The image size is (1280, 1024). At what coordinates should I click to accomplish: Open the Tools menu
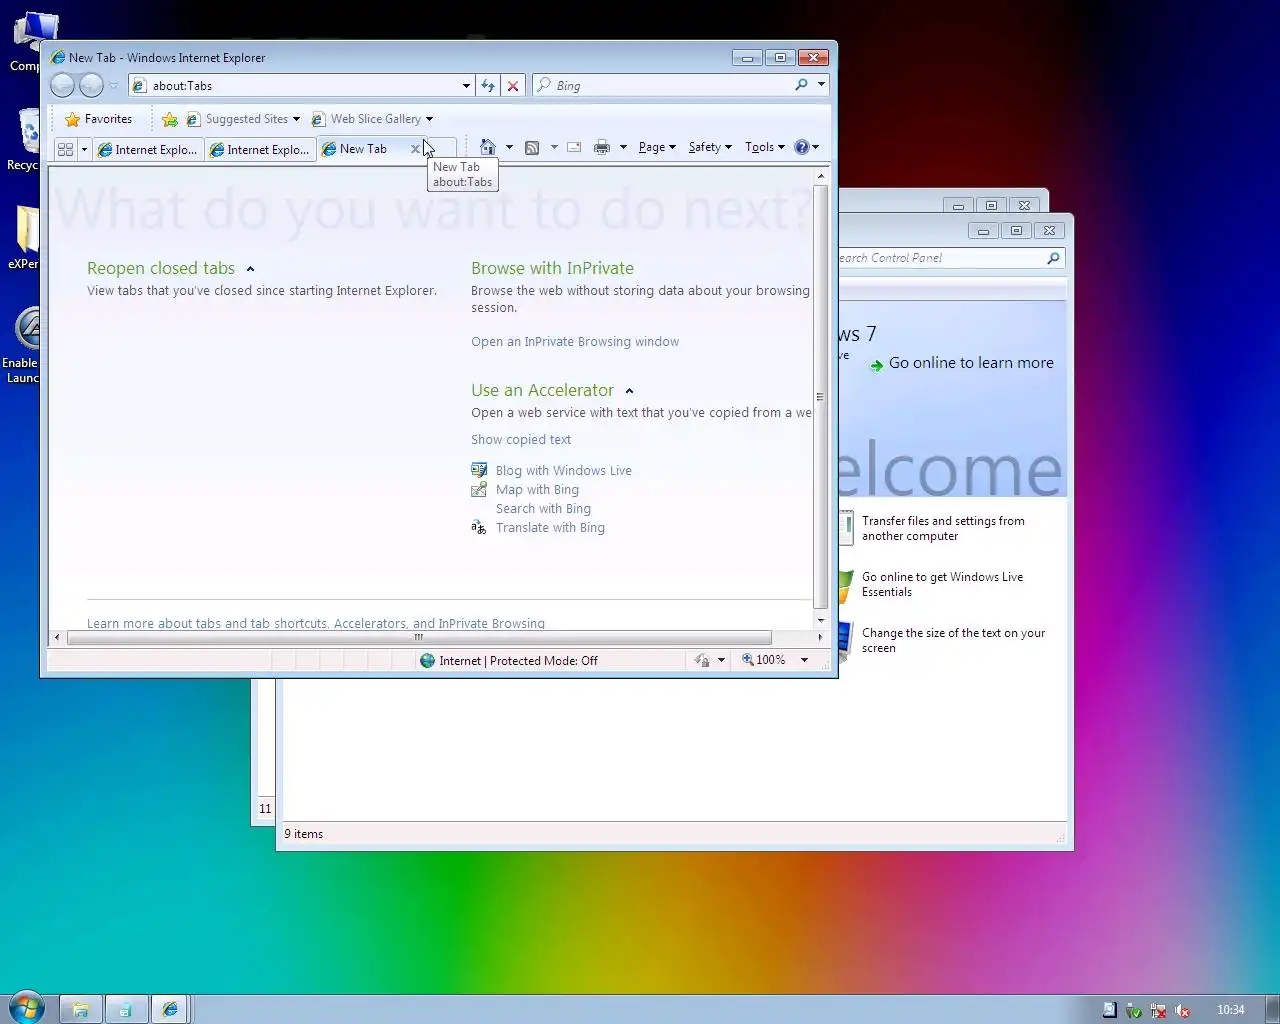pos(764,147)
